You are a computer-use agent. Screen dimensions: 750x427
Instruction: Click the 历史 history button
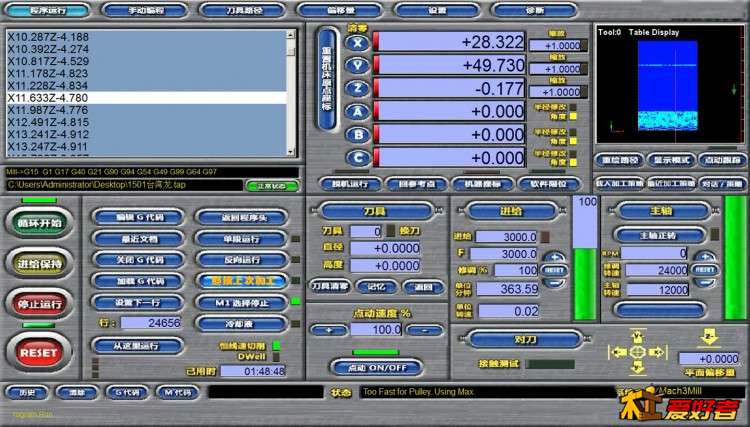coord(27,393)
